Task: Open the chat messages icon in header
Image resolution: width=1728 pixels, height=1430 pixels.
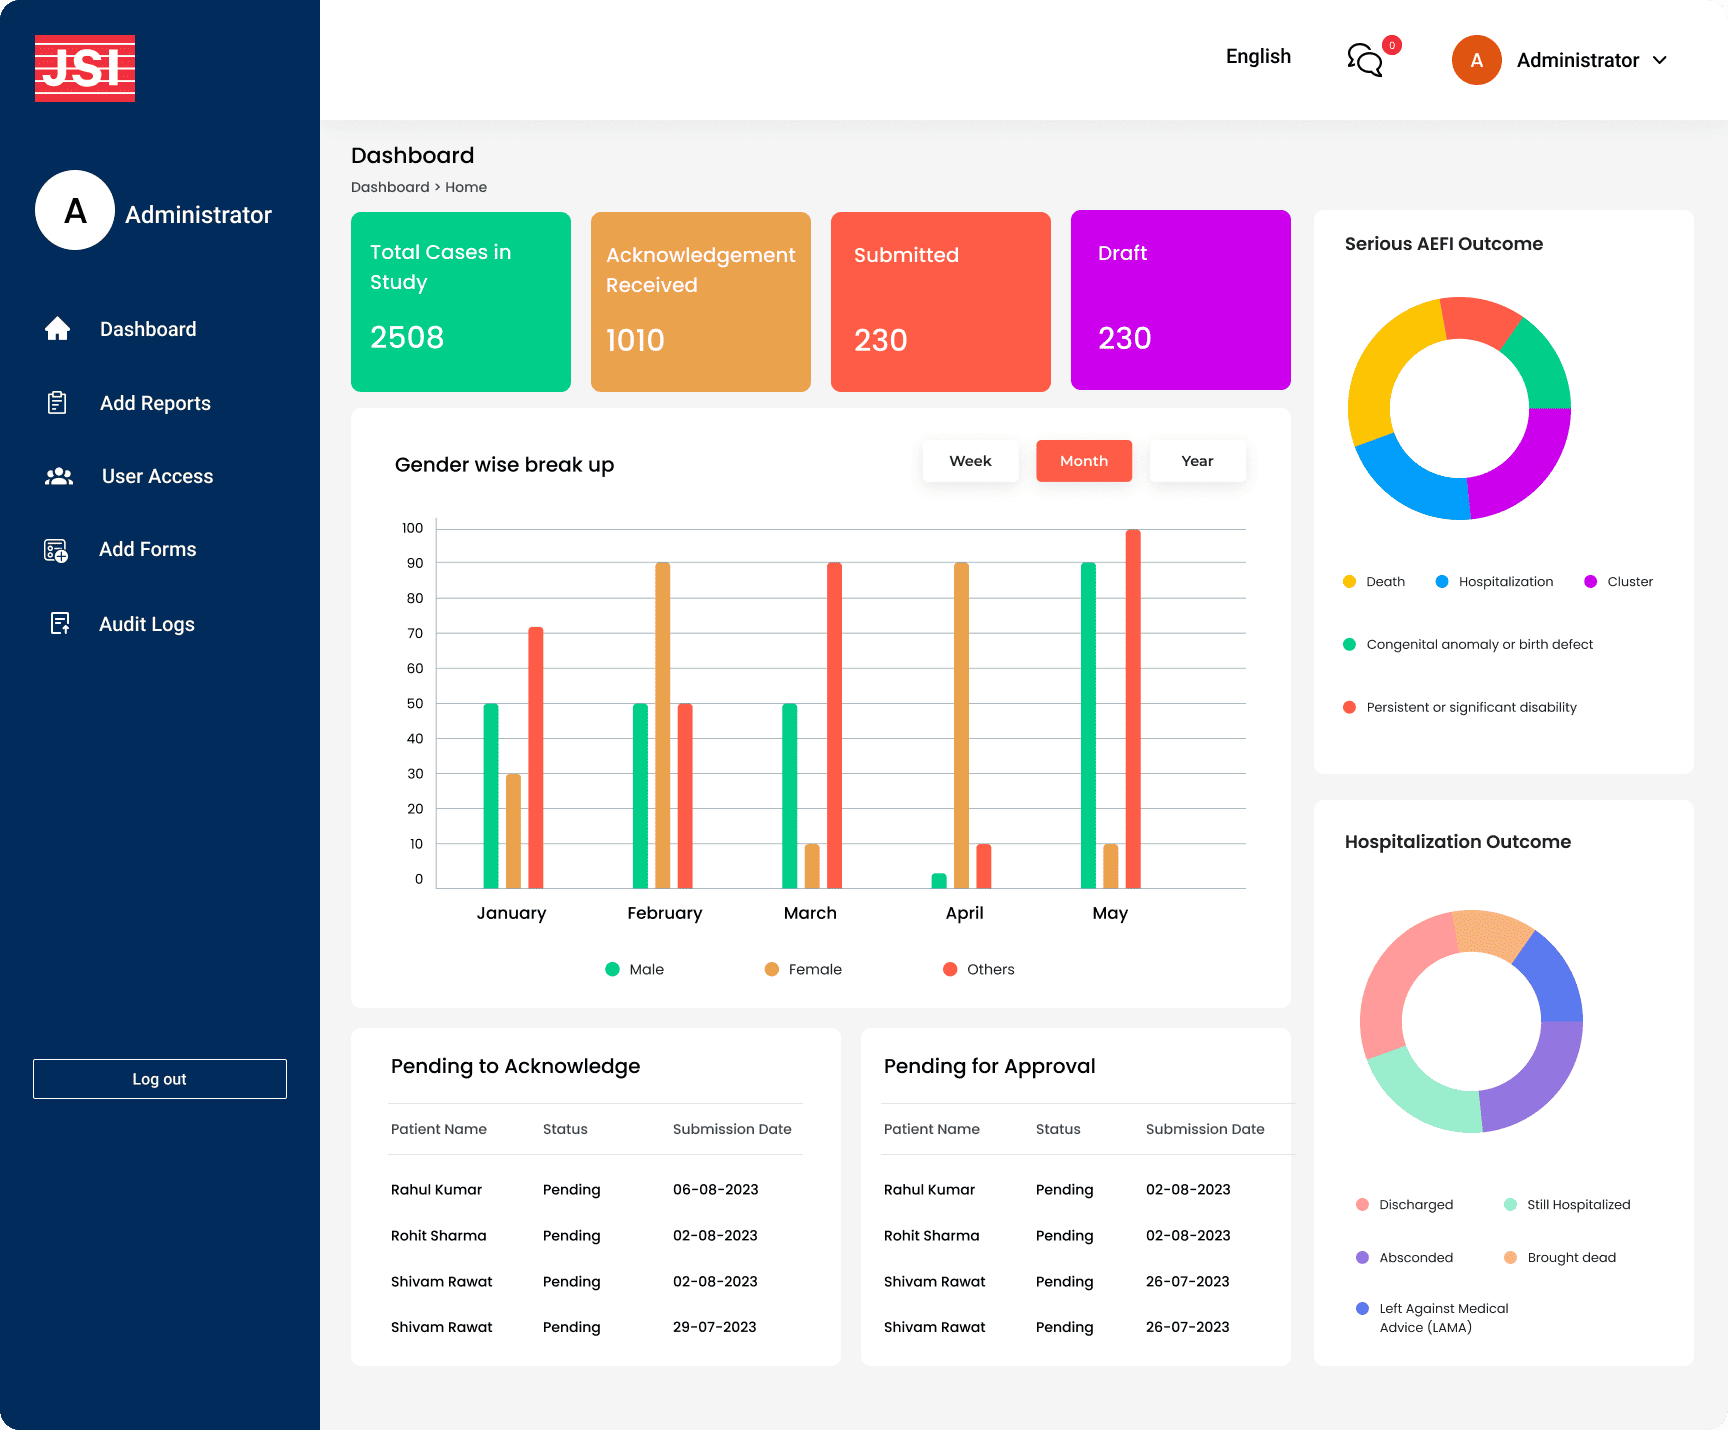Action: click(1365, 60)
